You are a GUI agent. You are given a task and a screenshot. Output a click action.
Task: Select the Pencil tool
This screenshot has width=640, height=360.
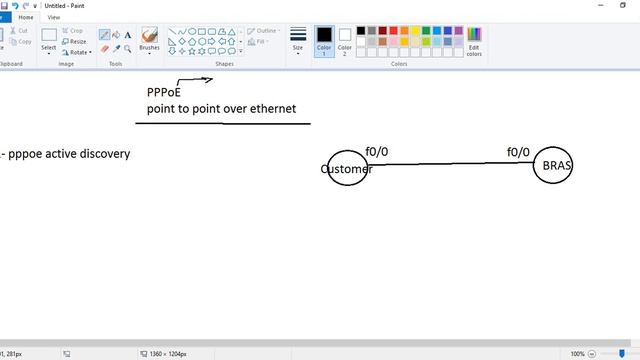[104, 35]
